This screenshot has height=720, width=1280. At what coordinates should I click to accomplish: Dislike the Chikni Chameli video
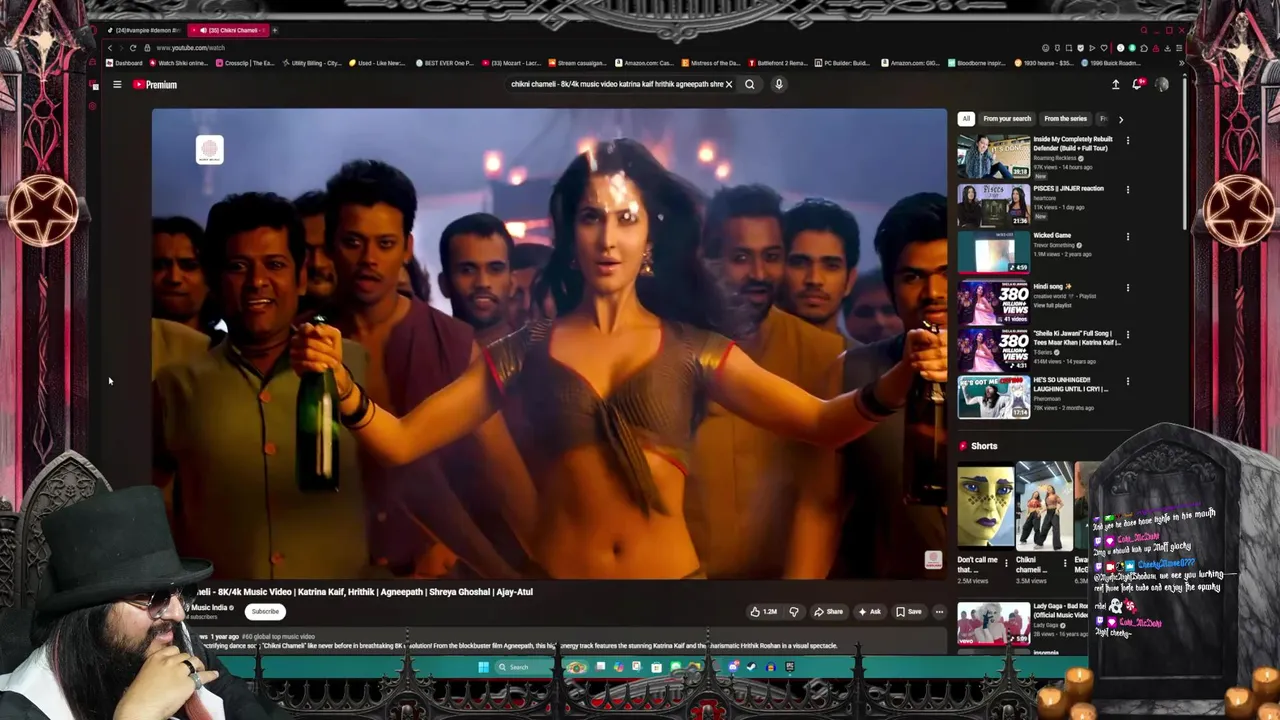[794, 612]
